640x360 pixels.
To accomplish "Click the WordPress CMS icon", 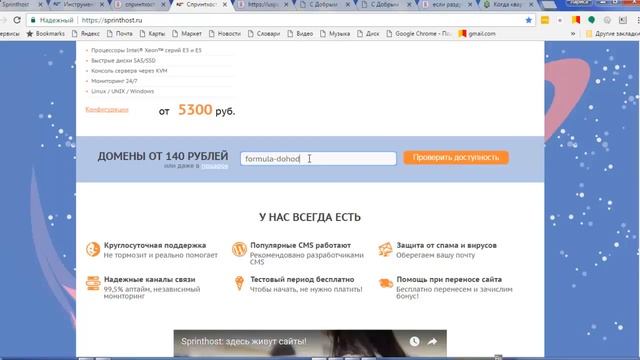I will [x=239, y=249].
